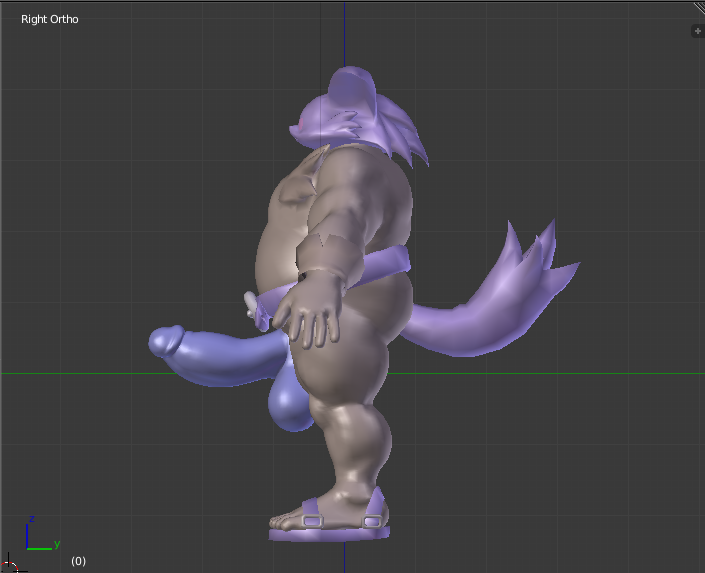The image size is (705, 573).
Task: Click the blue Z axis of mini gizmo
Action: [x=27, y=536]
